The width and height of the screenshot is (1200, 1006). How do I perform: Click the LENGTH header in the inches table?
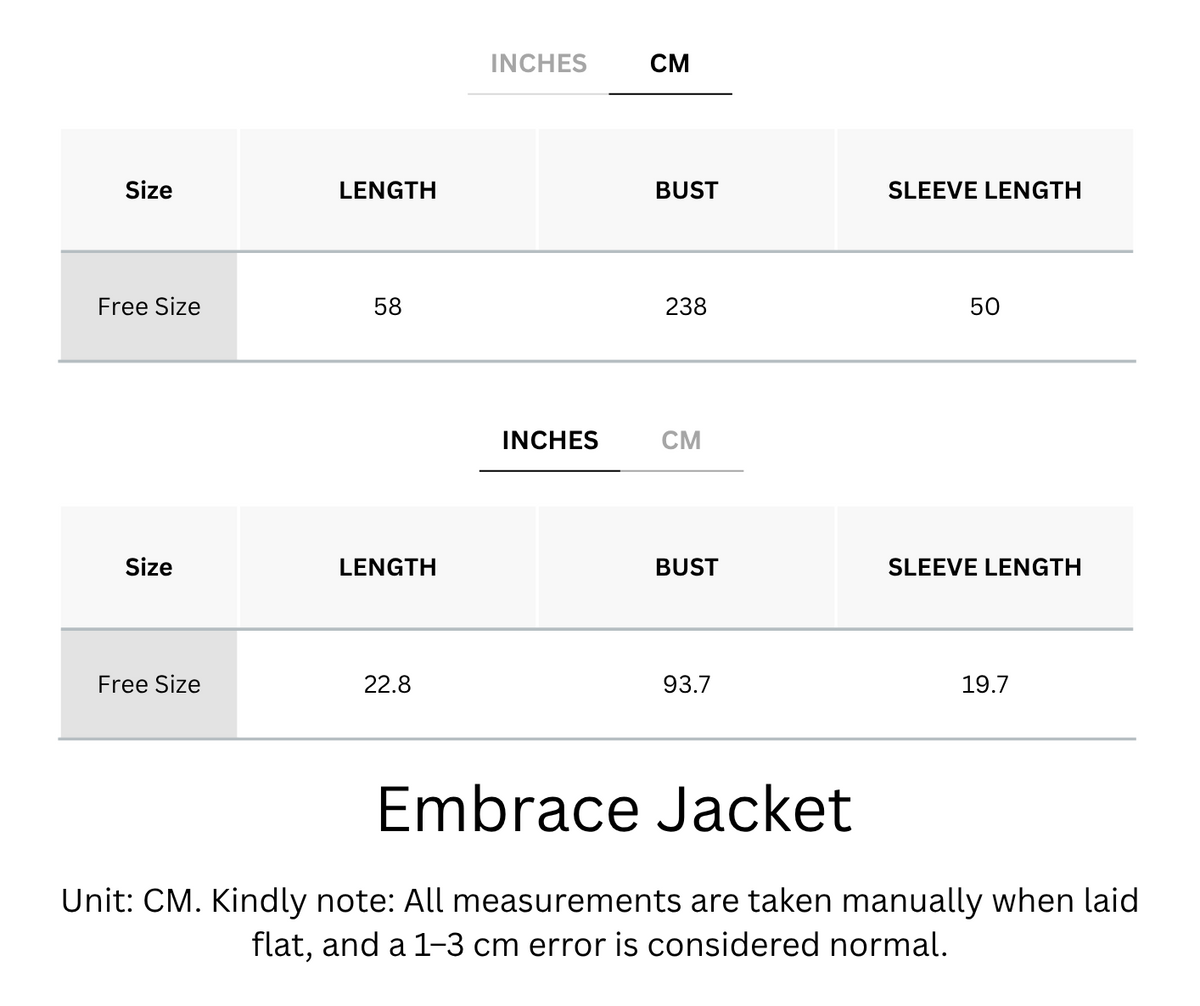point(388,567)
